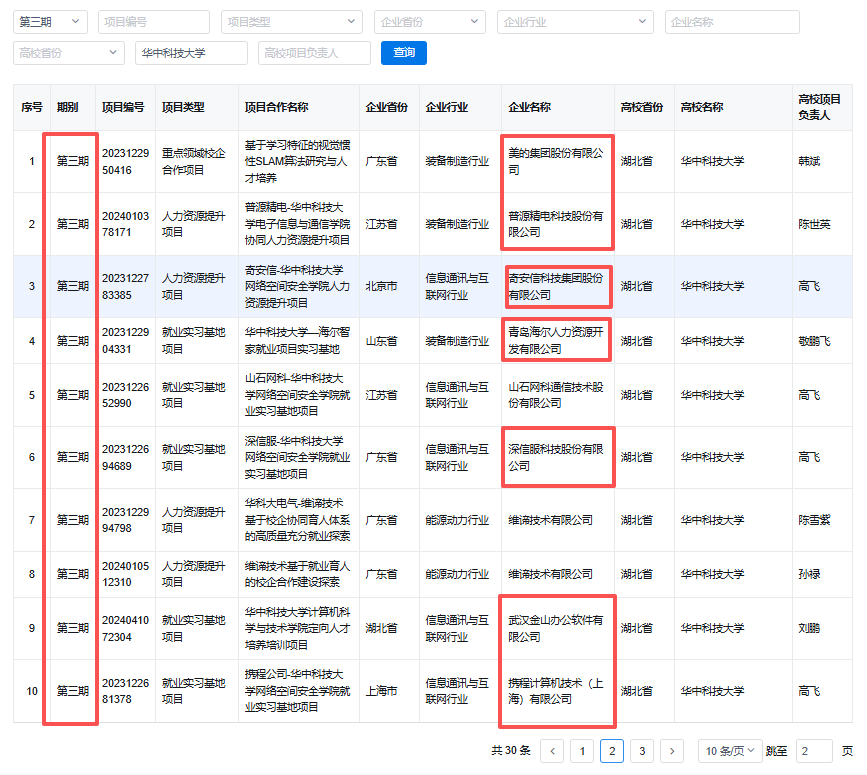The height and width of the screenshot is (775, 867).
Task: Click project number 2023122904331
Action: (126, 341)
